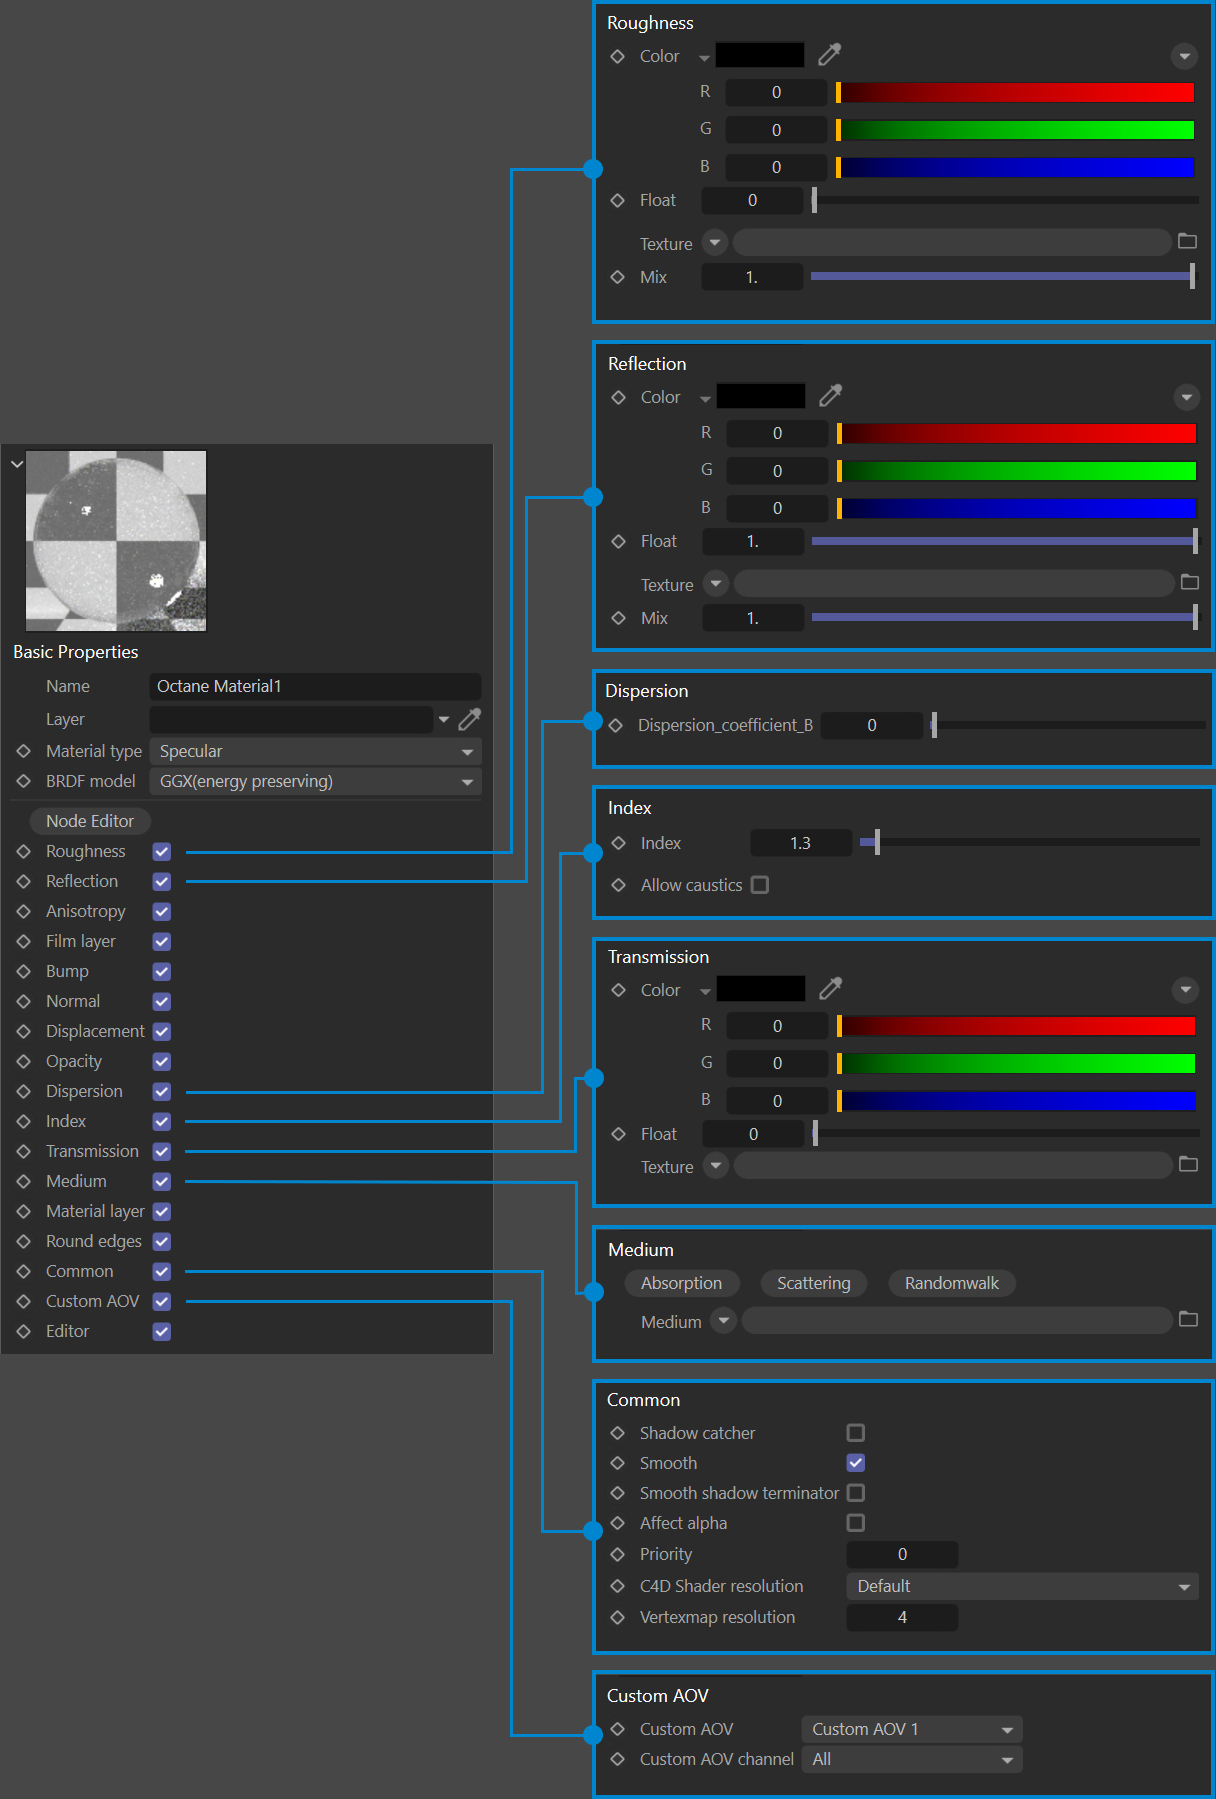Select the Absorption medium button
This screenshot has width=1216, height=1799.
point(681,1283)
